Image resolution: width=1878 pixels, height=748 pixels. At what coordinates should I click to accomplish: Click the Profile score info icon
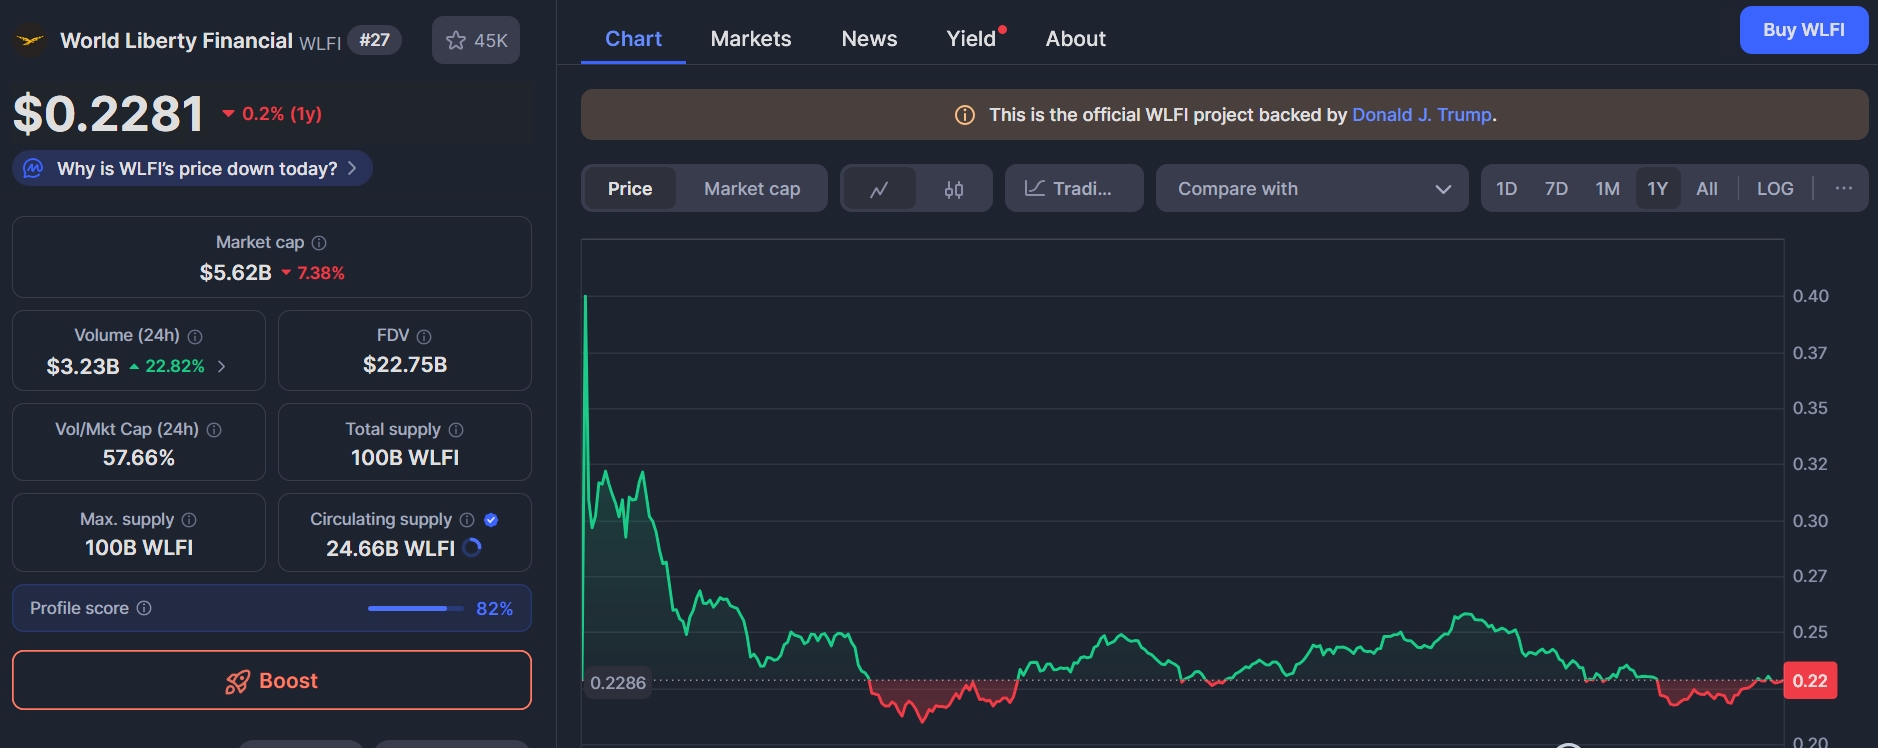coord(144,608)
